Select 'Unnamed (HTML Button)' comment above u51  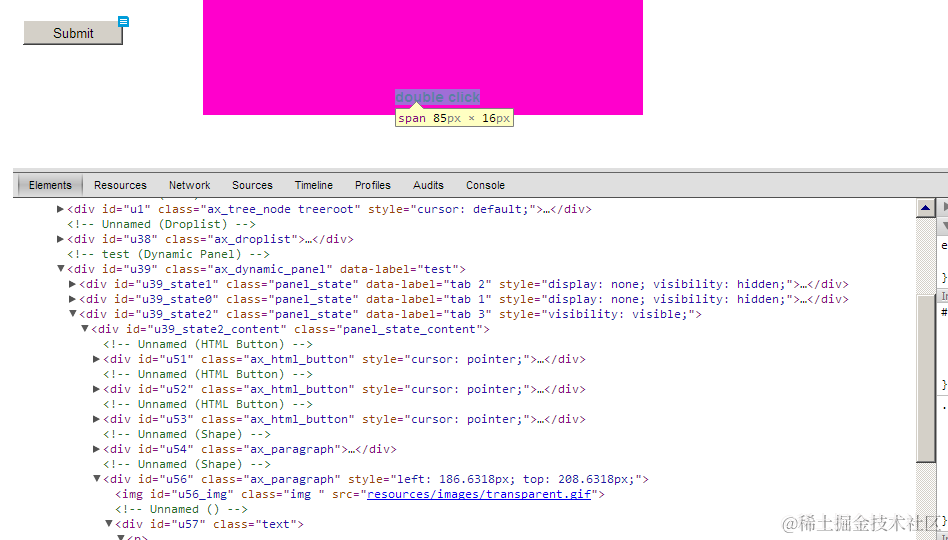[207, 344]
